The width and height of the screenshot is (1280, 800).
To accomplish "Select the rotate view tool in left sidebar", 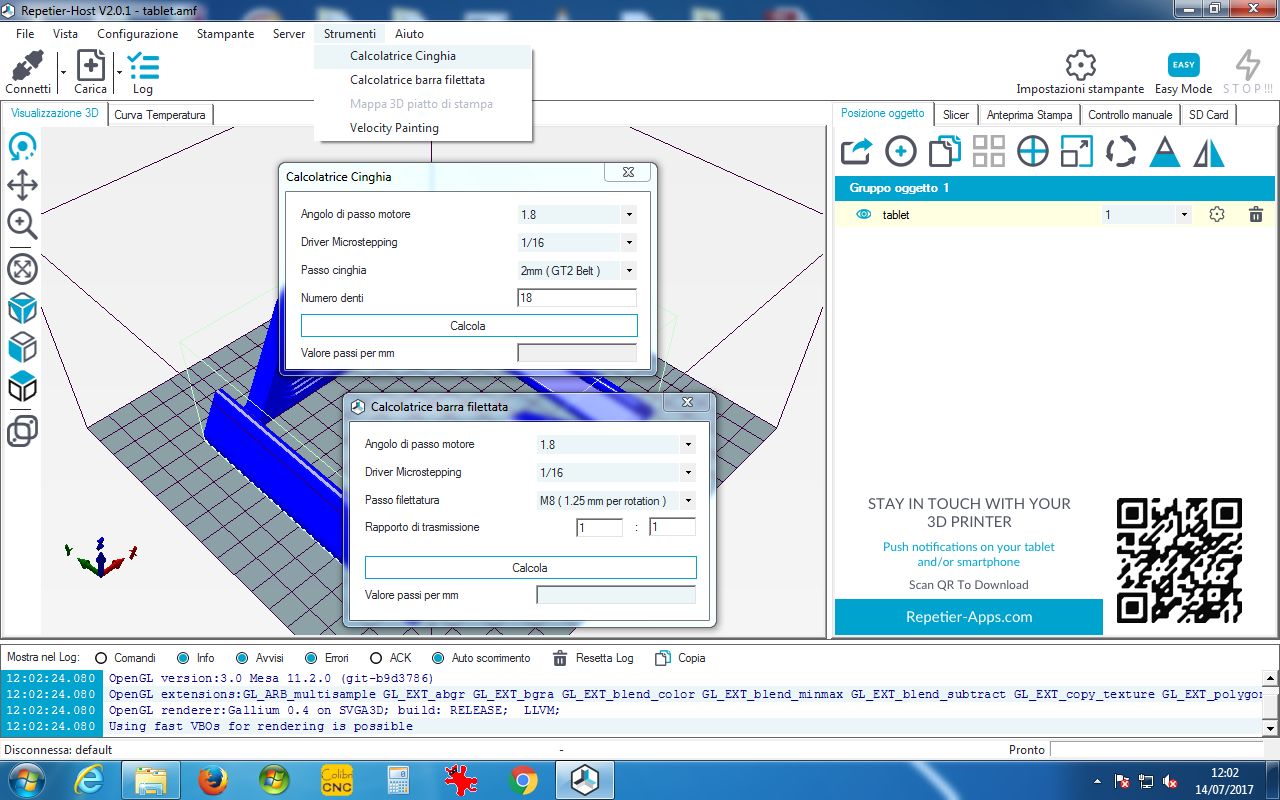I will pyautogui.click(x=22, y=147).
